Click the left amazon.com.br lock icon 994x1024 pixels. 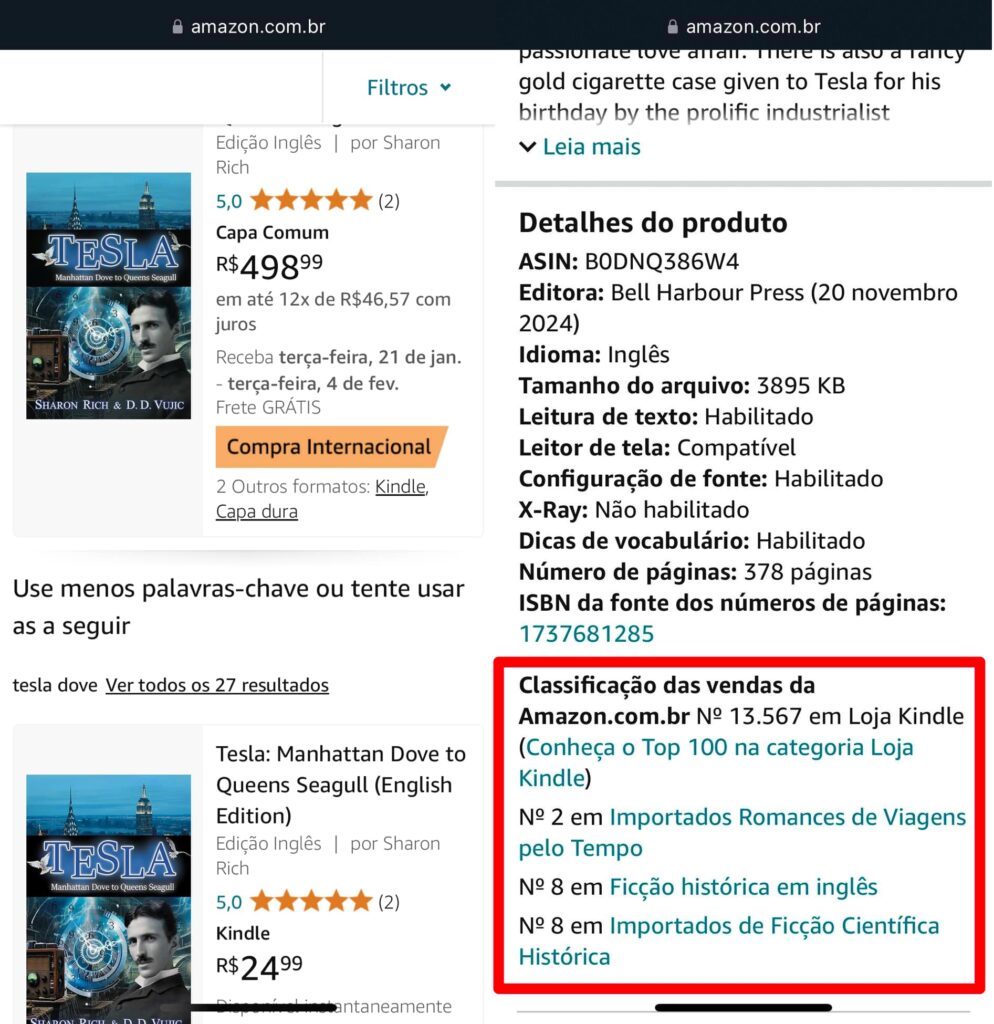tap(177, 27)
